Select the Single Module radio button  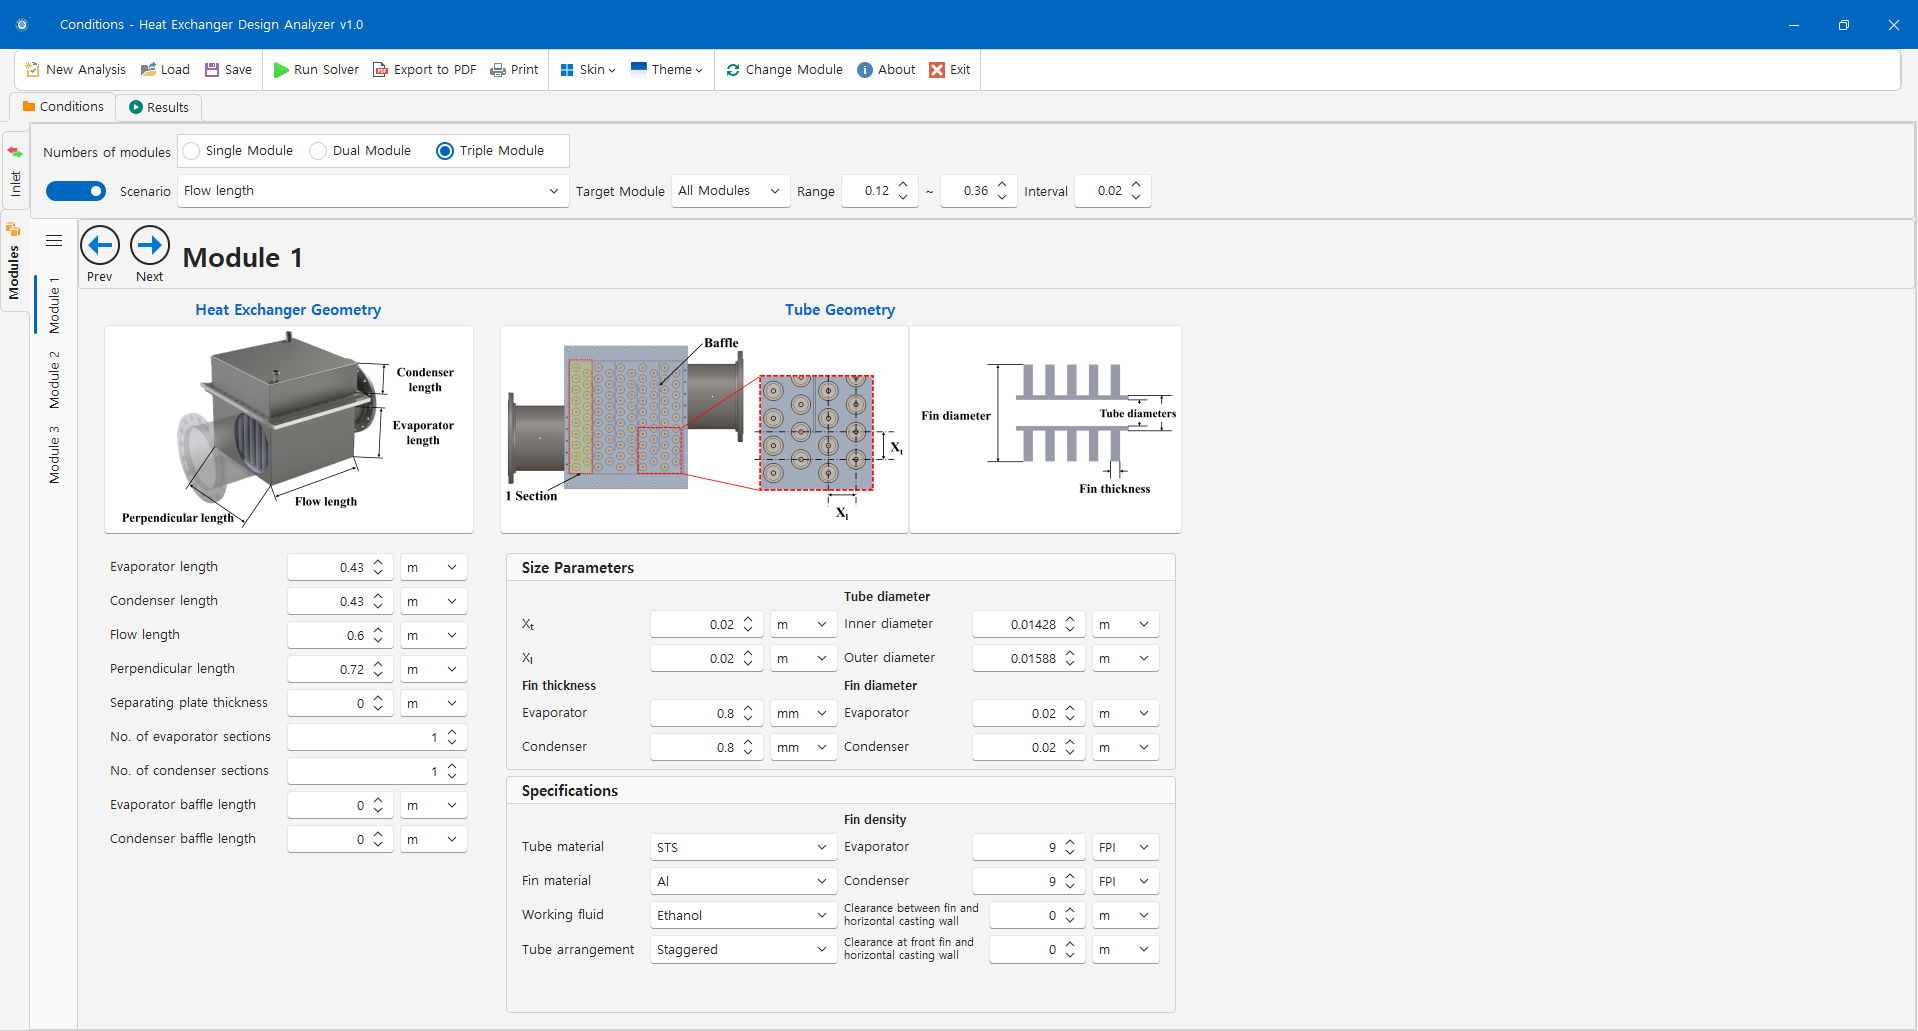[x=192, y=151]
